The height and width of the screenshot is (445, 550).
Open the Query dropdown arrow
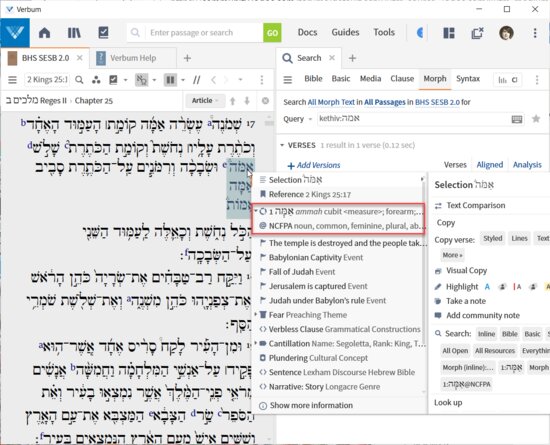coord(310,119)
